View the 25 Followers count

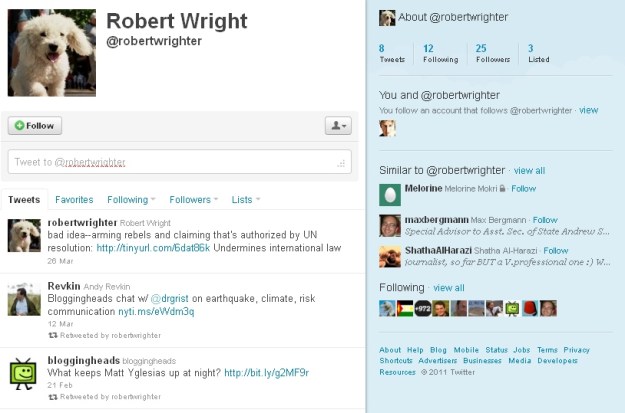(x=493, y=53)
